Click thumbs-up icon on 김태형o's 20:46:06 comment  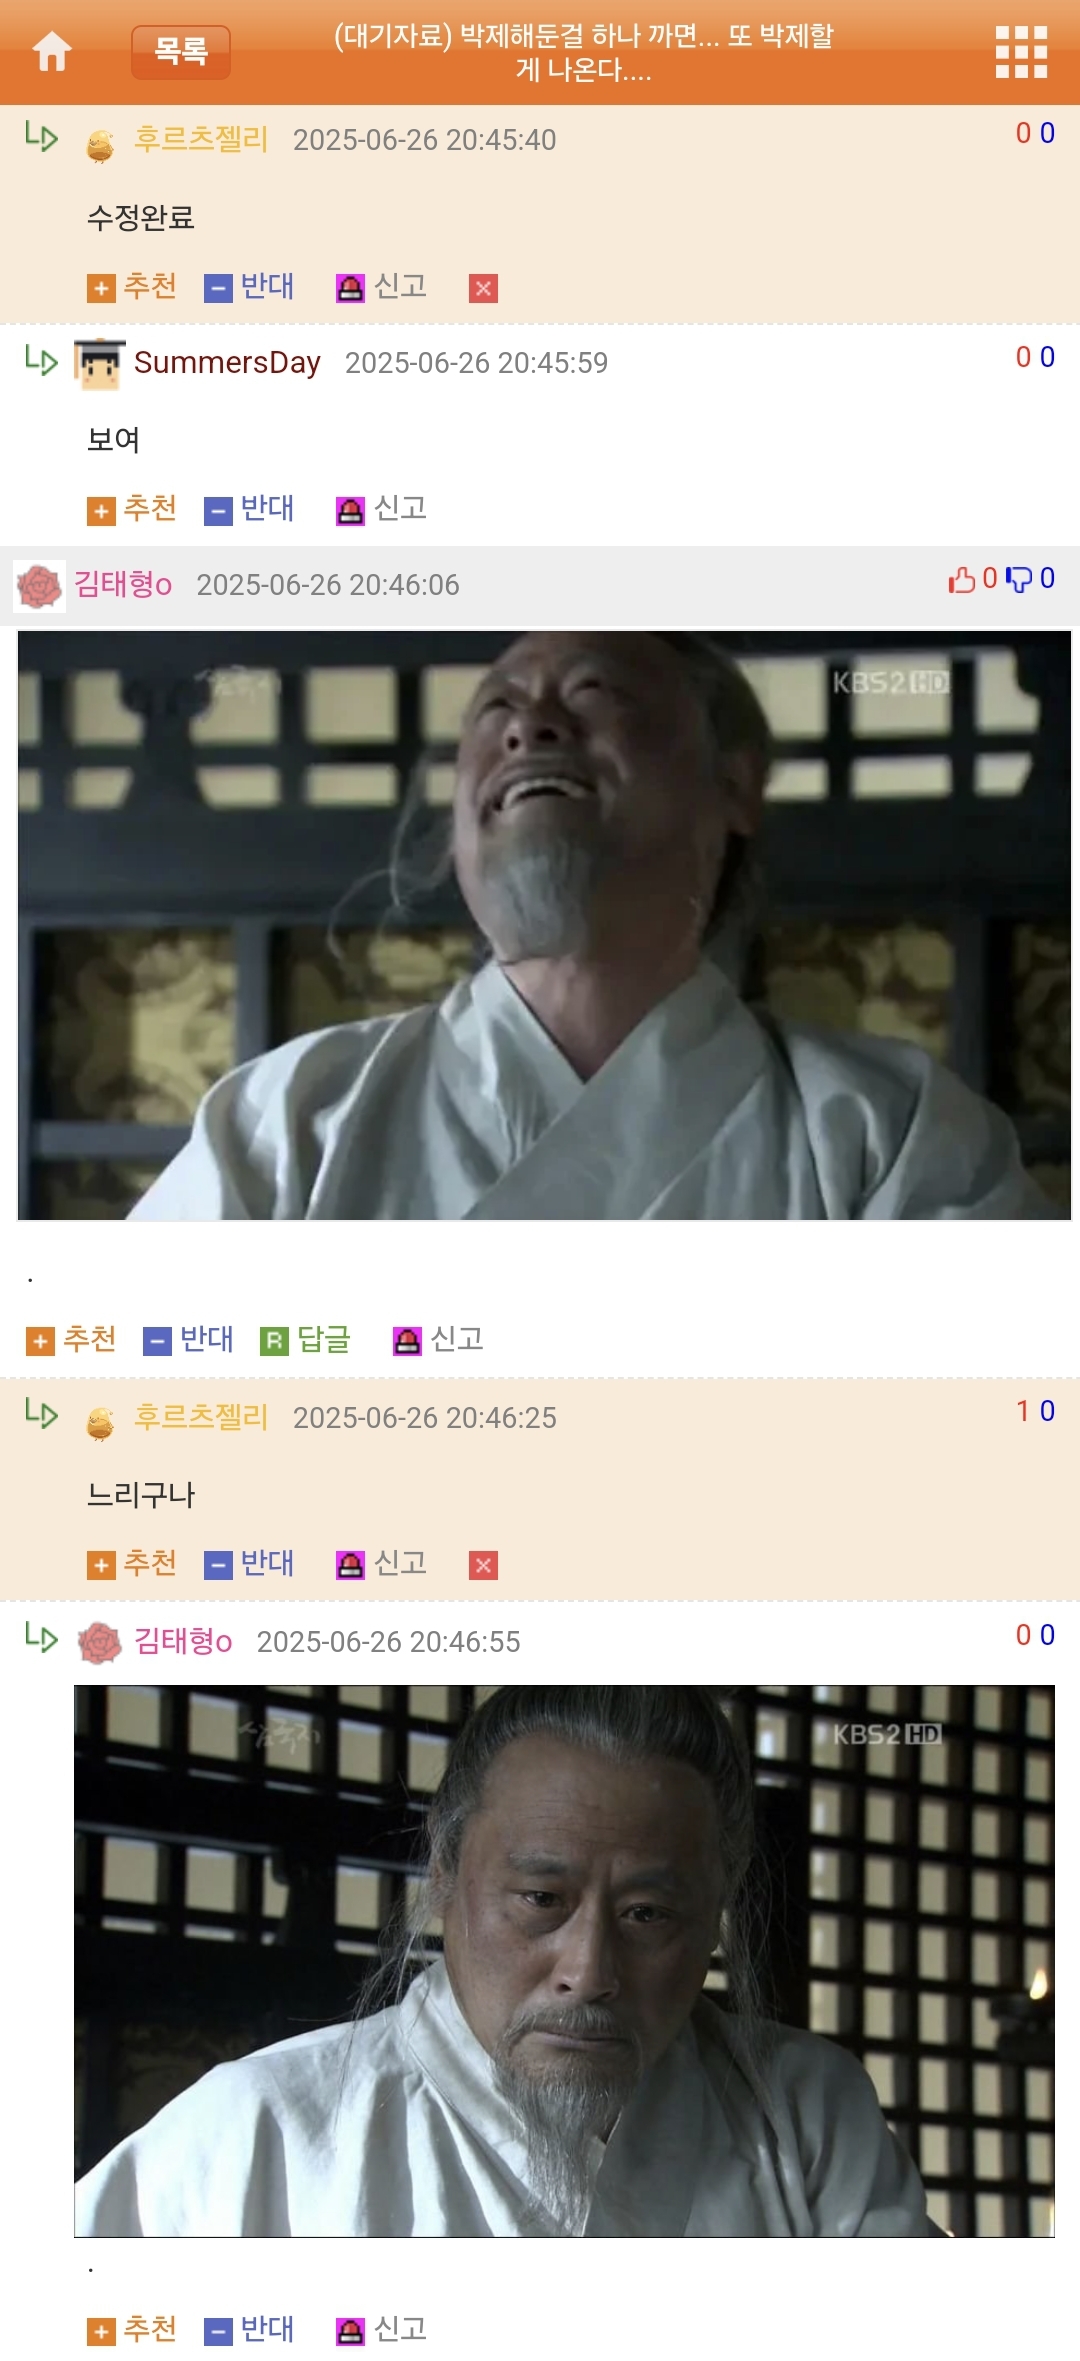[x=962, y=580]
